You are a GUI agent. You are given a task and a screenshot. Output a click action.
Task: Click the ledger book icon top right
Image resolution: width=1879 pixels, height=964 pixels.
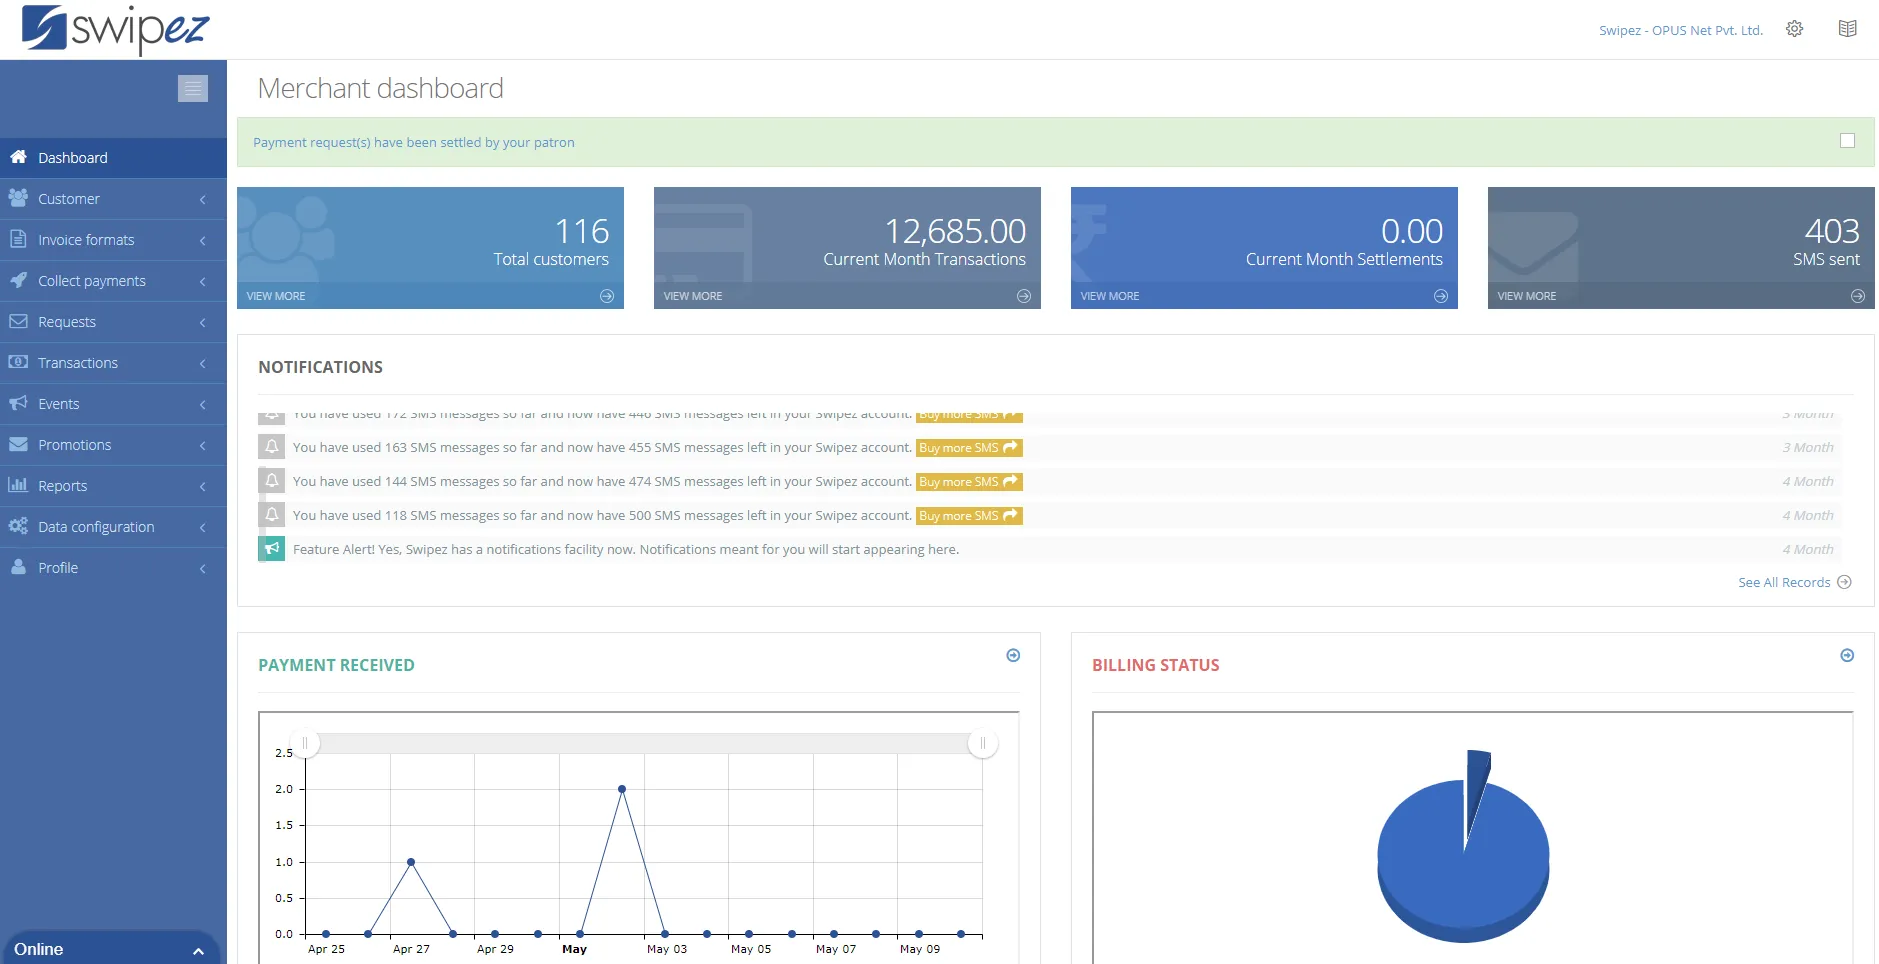coord(1847,28)
